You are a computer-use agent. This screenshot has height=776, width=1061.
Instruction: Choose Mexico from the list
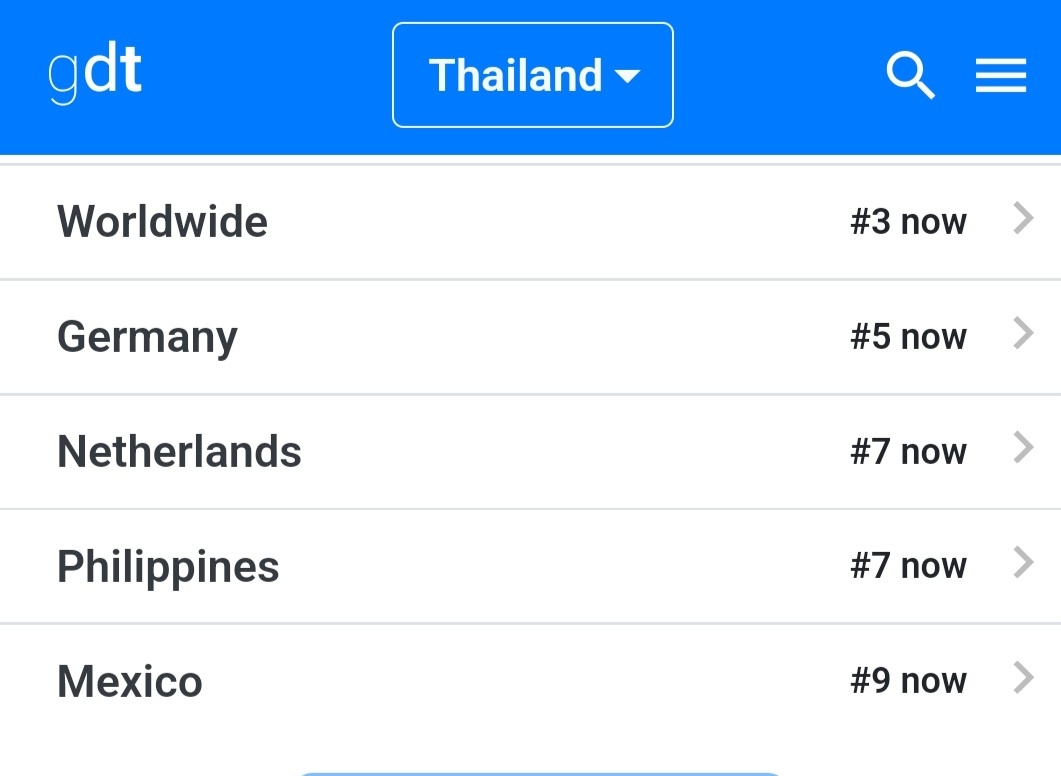pos(530,681)
